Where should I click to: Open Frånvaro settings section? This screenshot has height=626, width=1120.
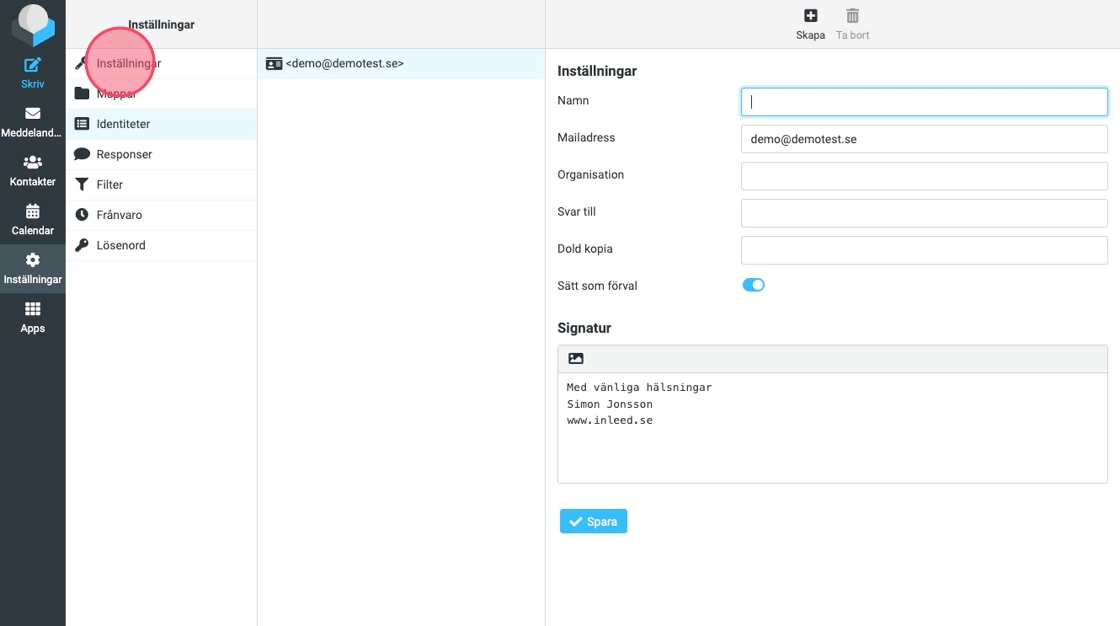coord(119,215)
